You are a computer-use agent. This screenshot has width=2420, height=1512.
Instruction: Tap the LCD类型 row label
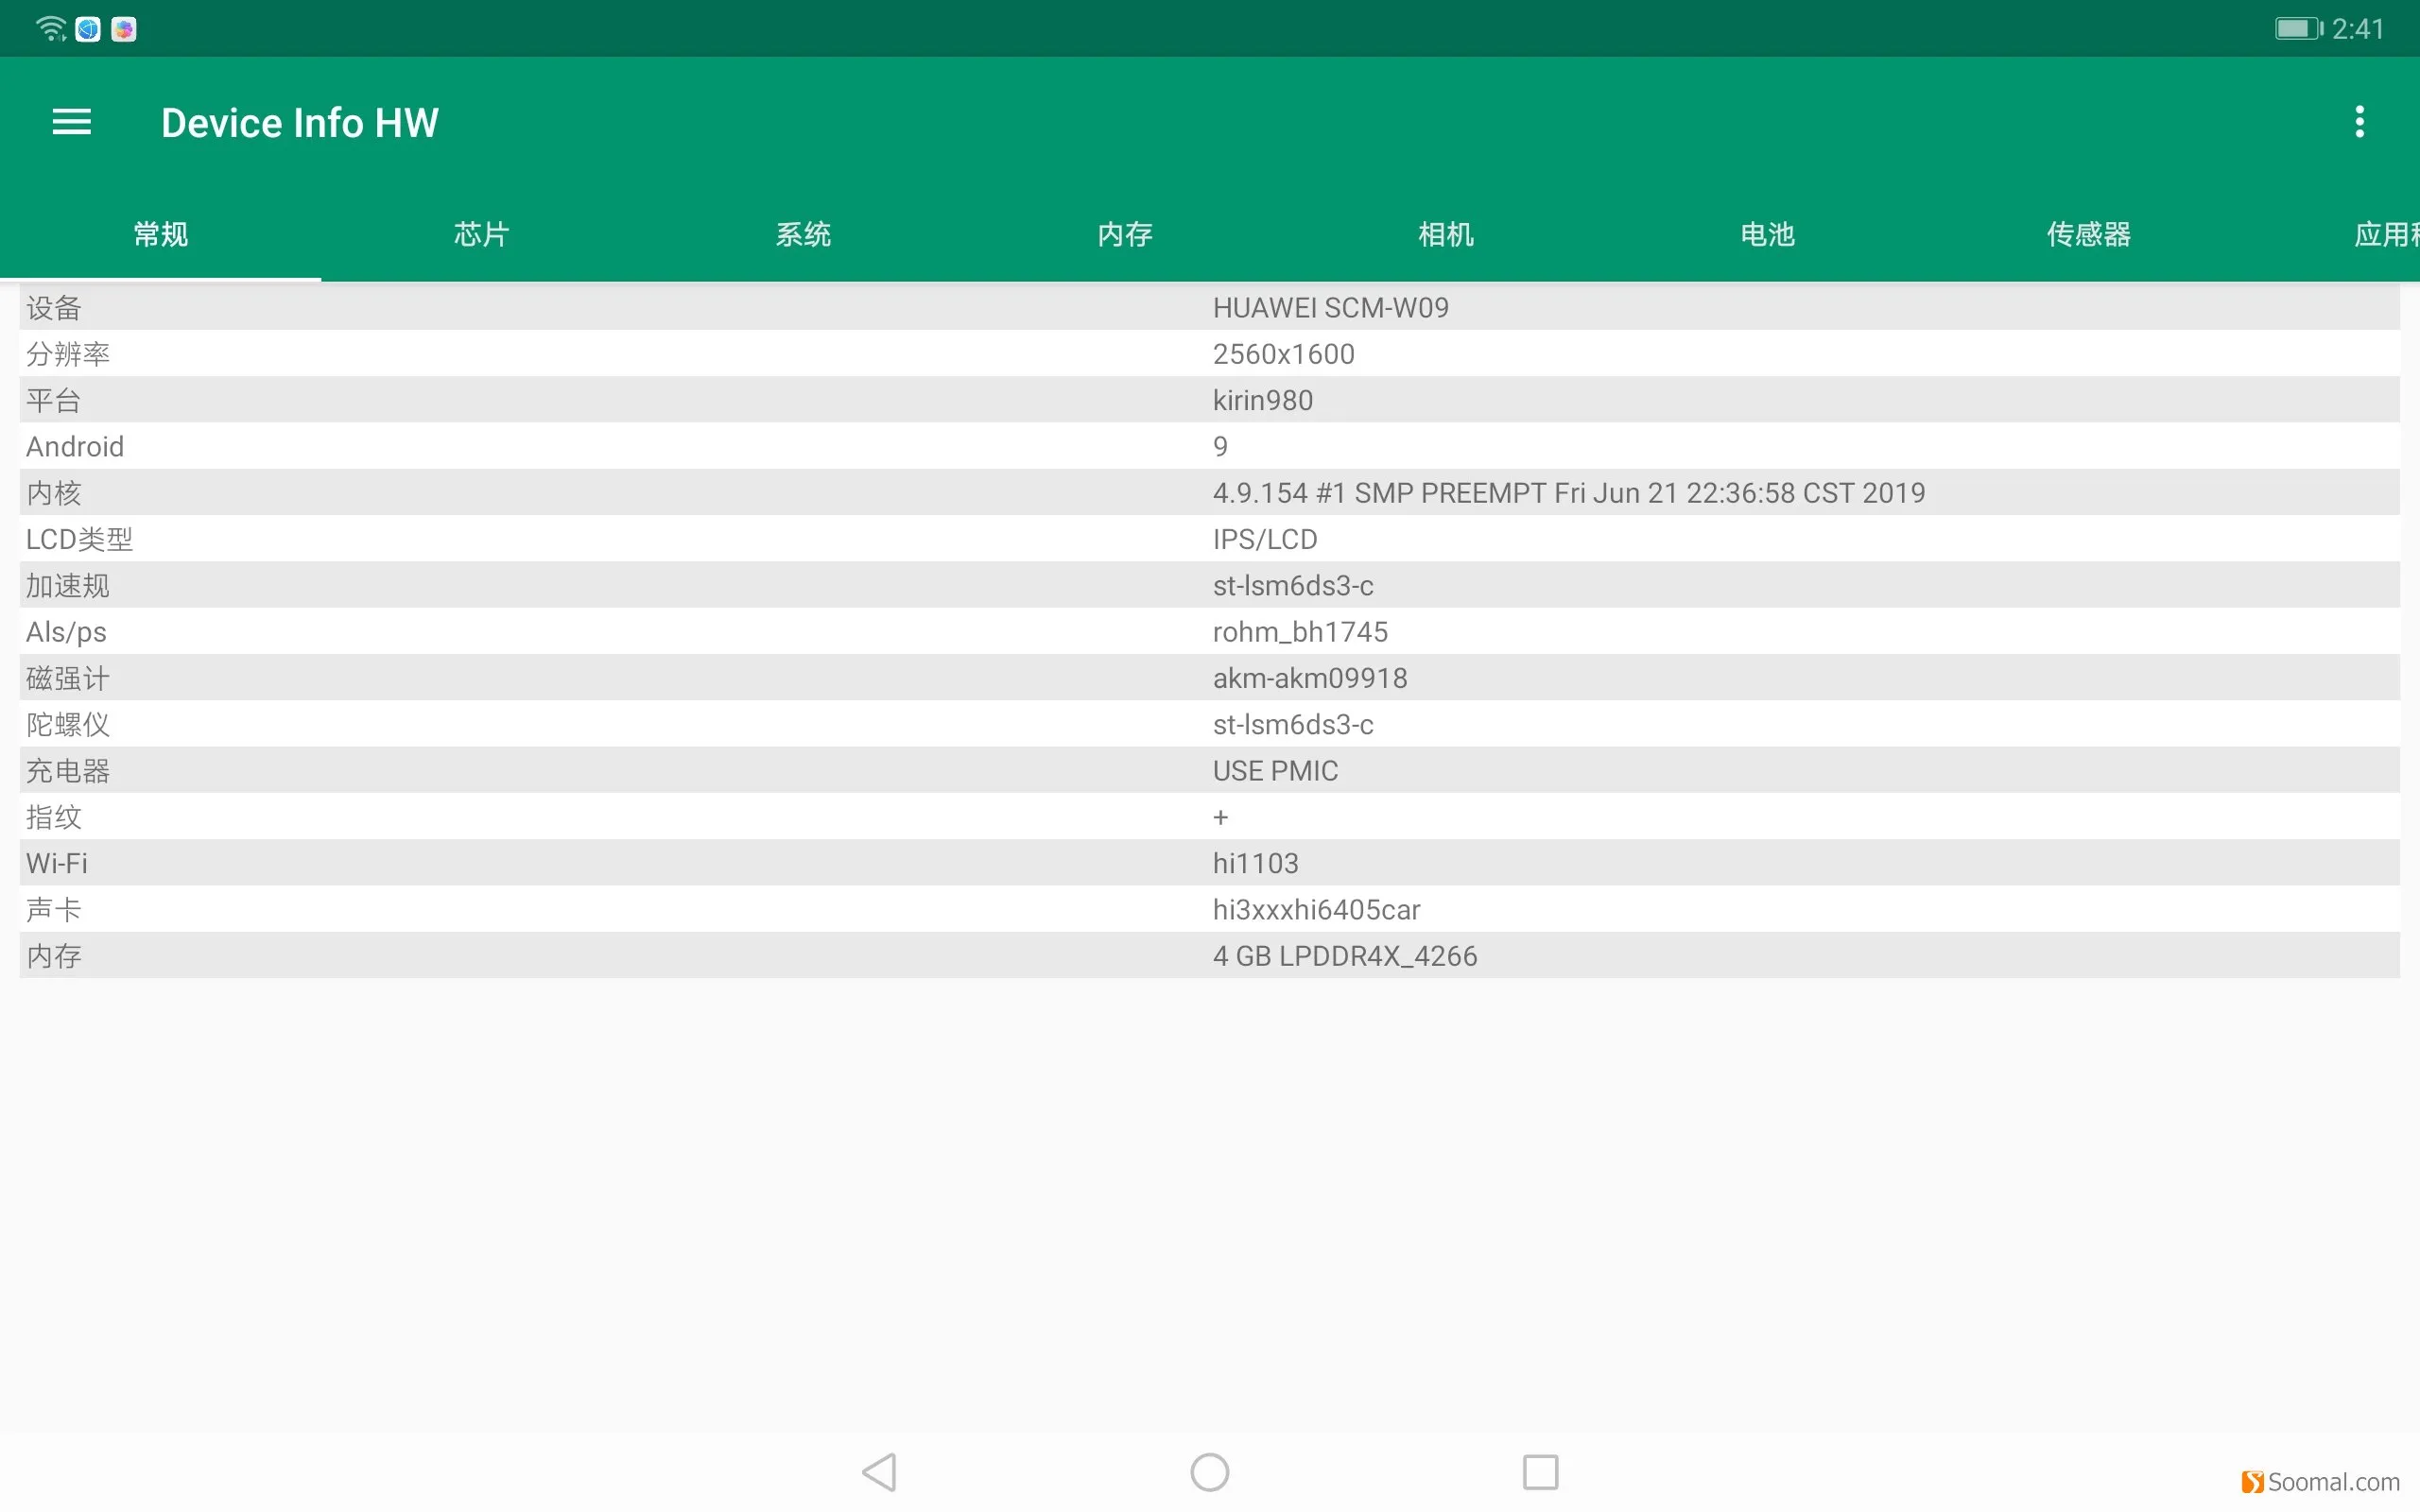[x=79, y=539]
